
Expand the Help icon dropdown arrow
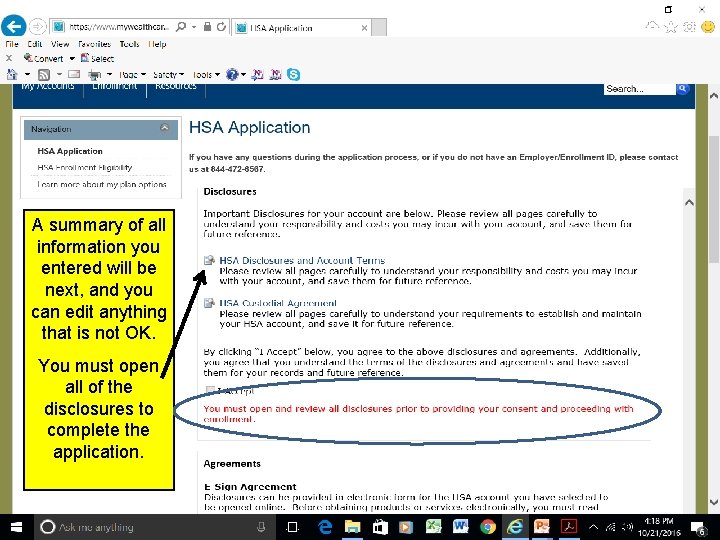(243, 74)
